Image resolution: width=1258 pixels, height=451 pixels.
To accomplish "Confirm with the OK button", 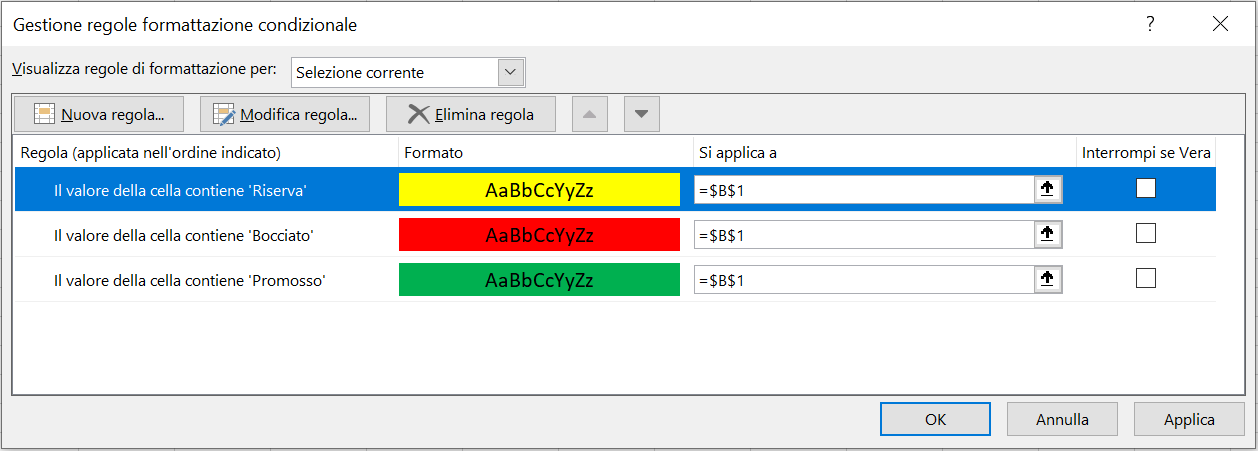I will coord(935,420).
